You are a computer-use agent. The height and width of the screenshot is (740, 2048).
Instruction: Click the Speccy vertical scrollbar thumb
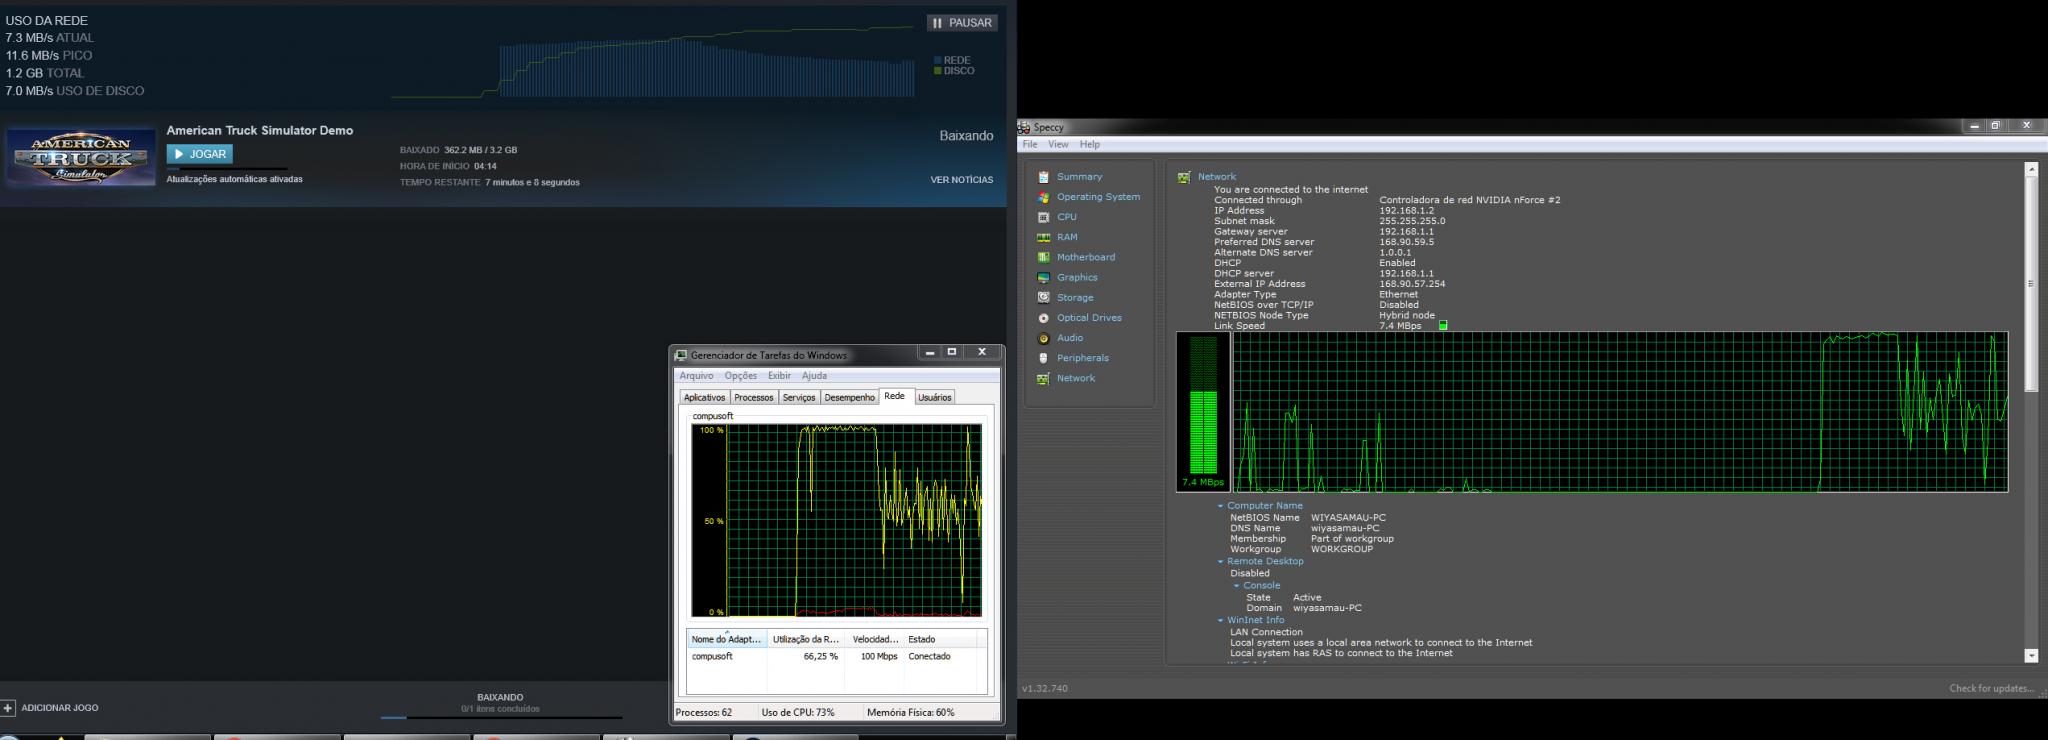2031,285
